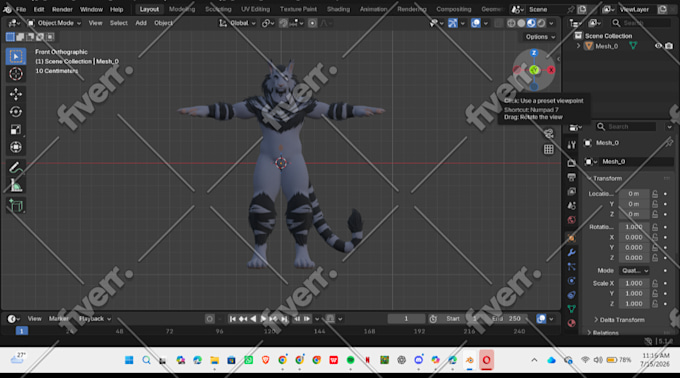Viewport: 680px width, 378px height.
Task: Toggle camera view icon in viewport
Action: pos(549,134)
